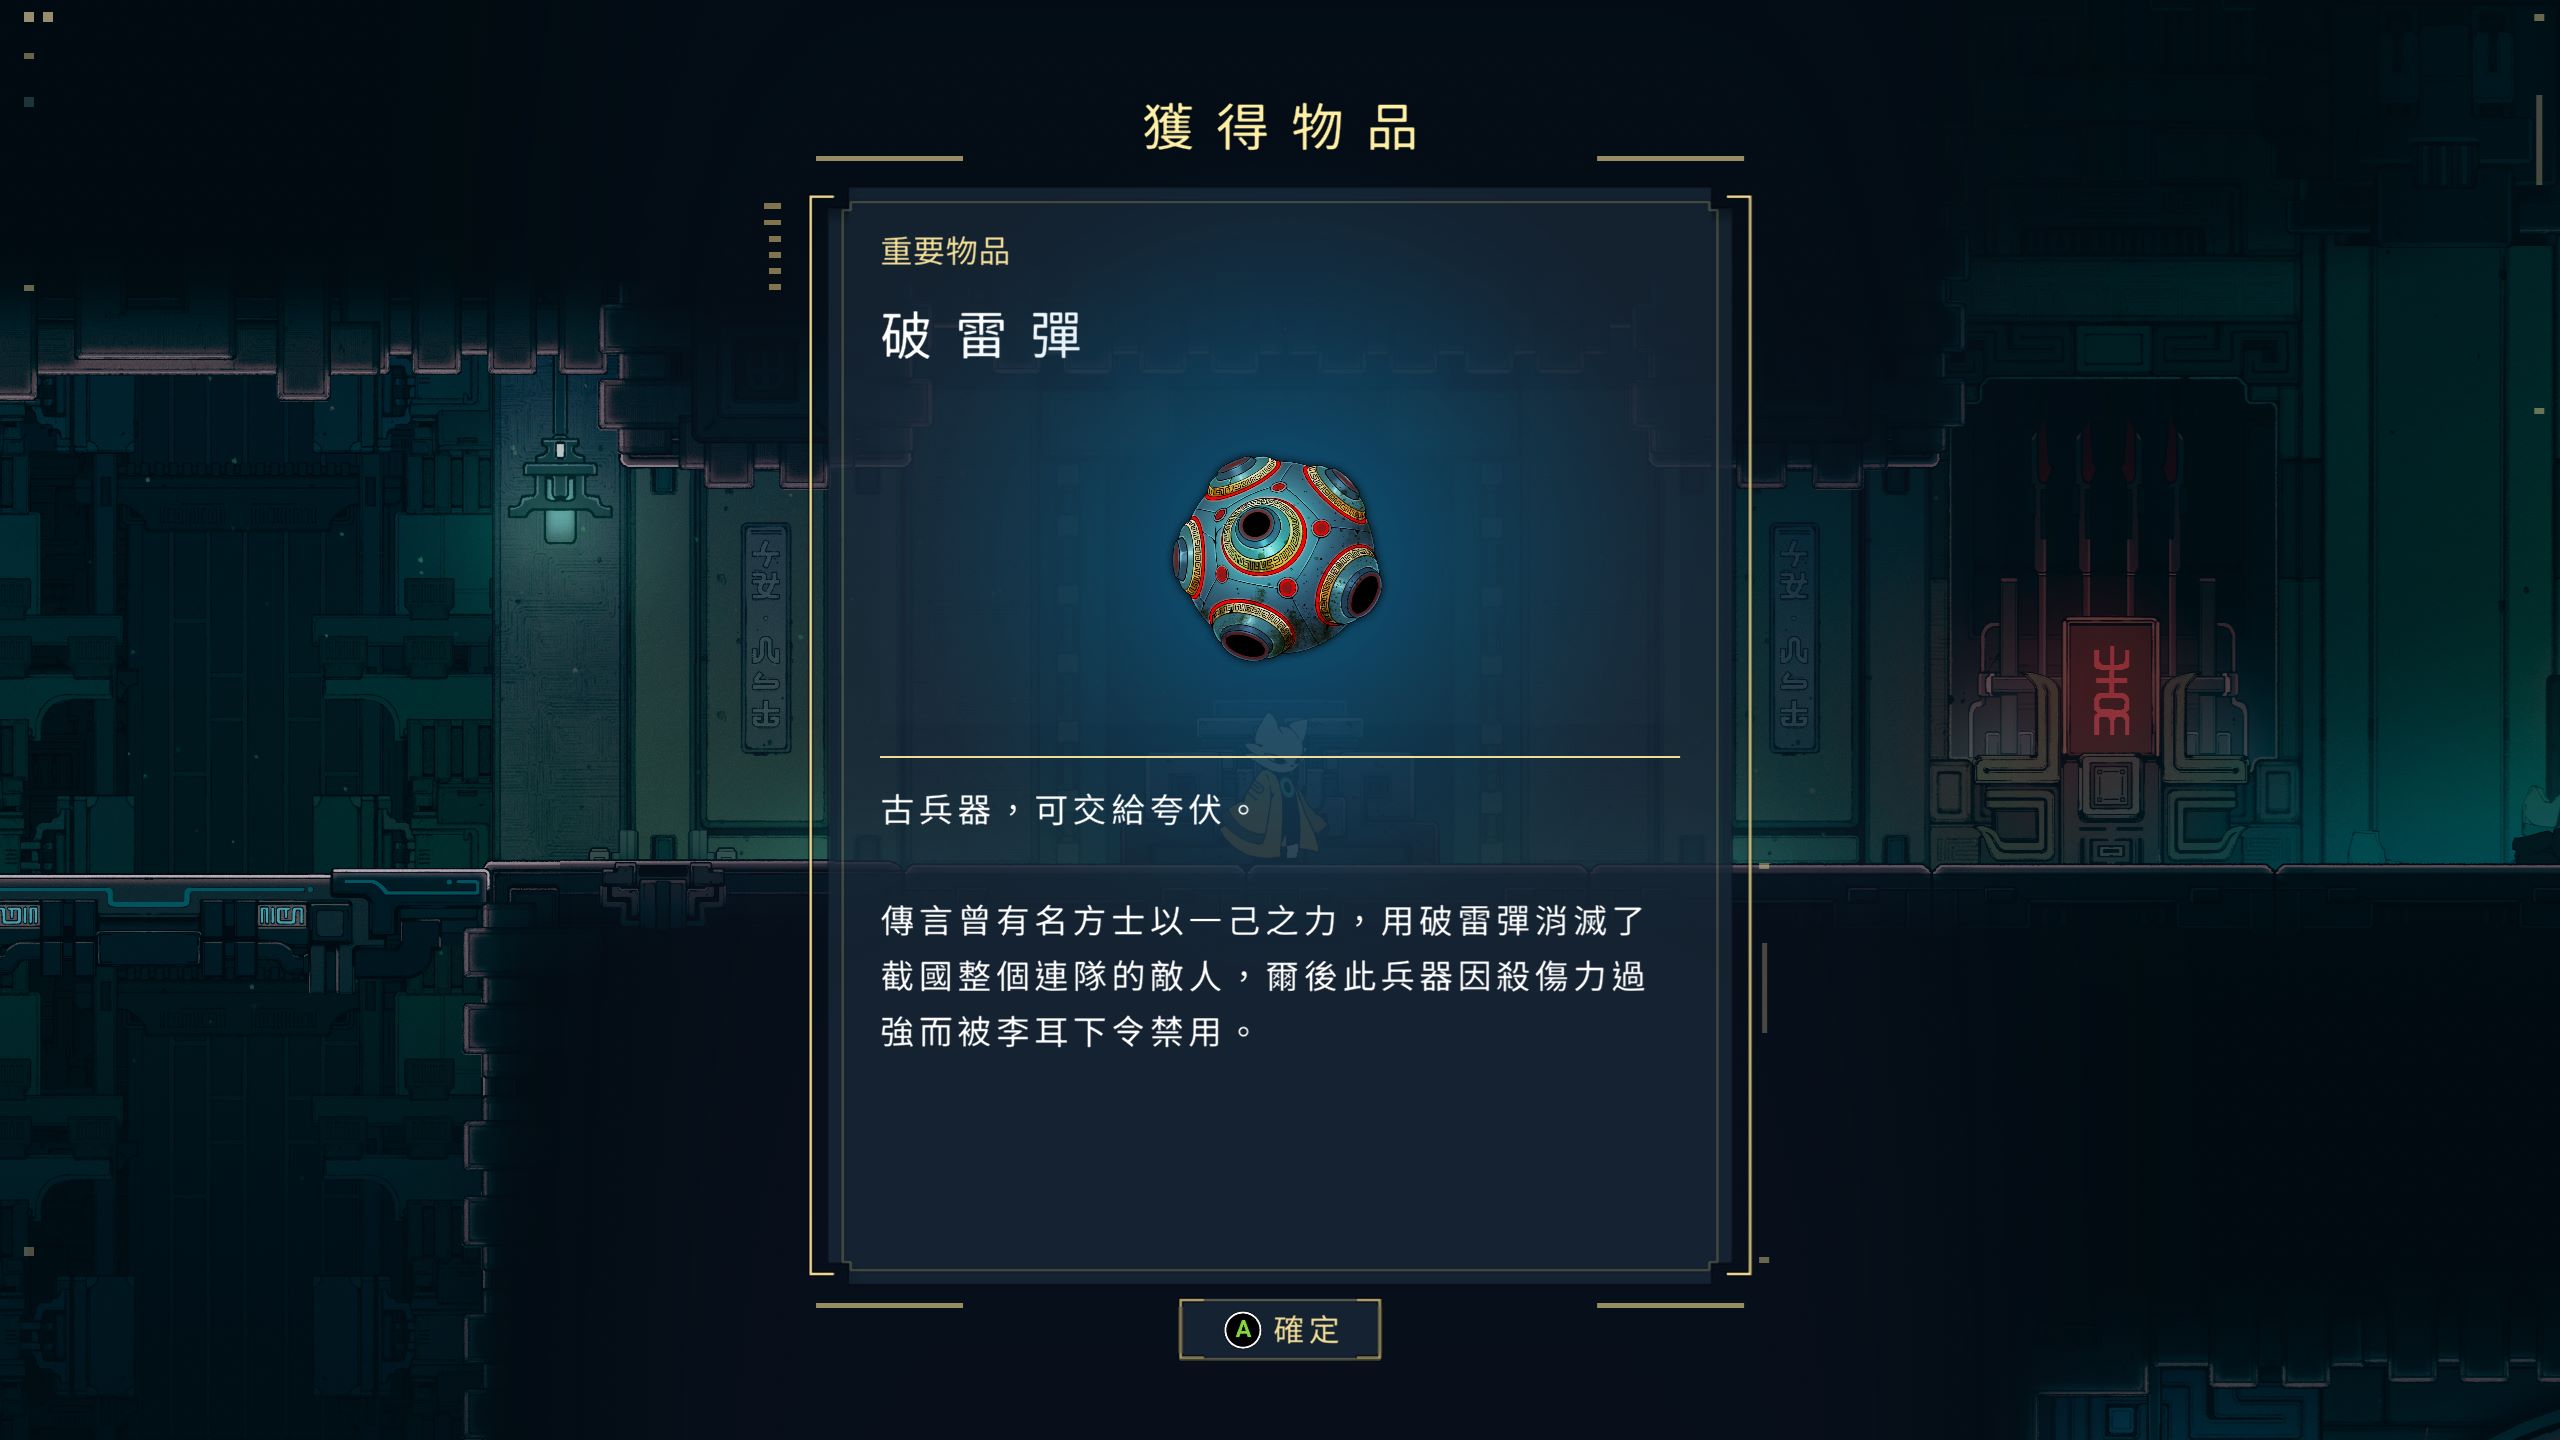Click the green A controller glyph
Image resolution: width=2560 pixels, height=1440 pixels.
point(1243,1330)
